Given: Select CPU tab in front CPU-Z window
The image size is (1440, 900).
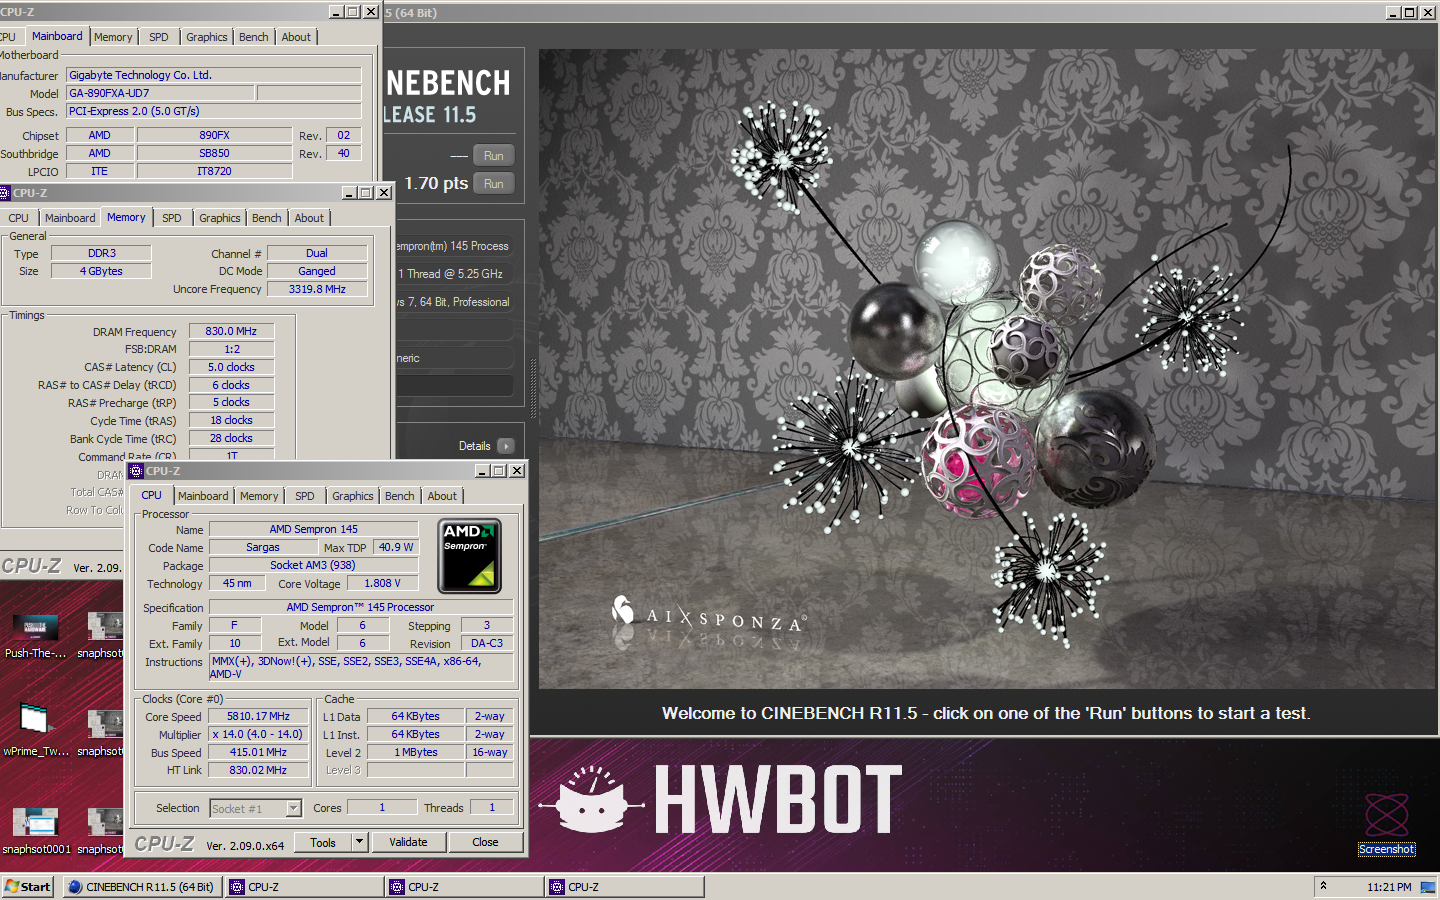Looking at the screenshot, I should click(152, 495).
